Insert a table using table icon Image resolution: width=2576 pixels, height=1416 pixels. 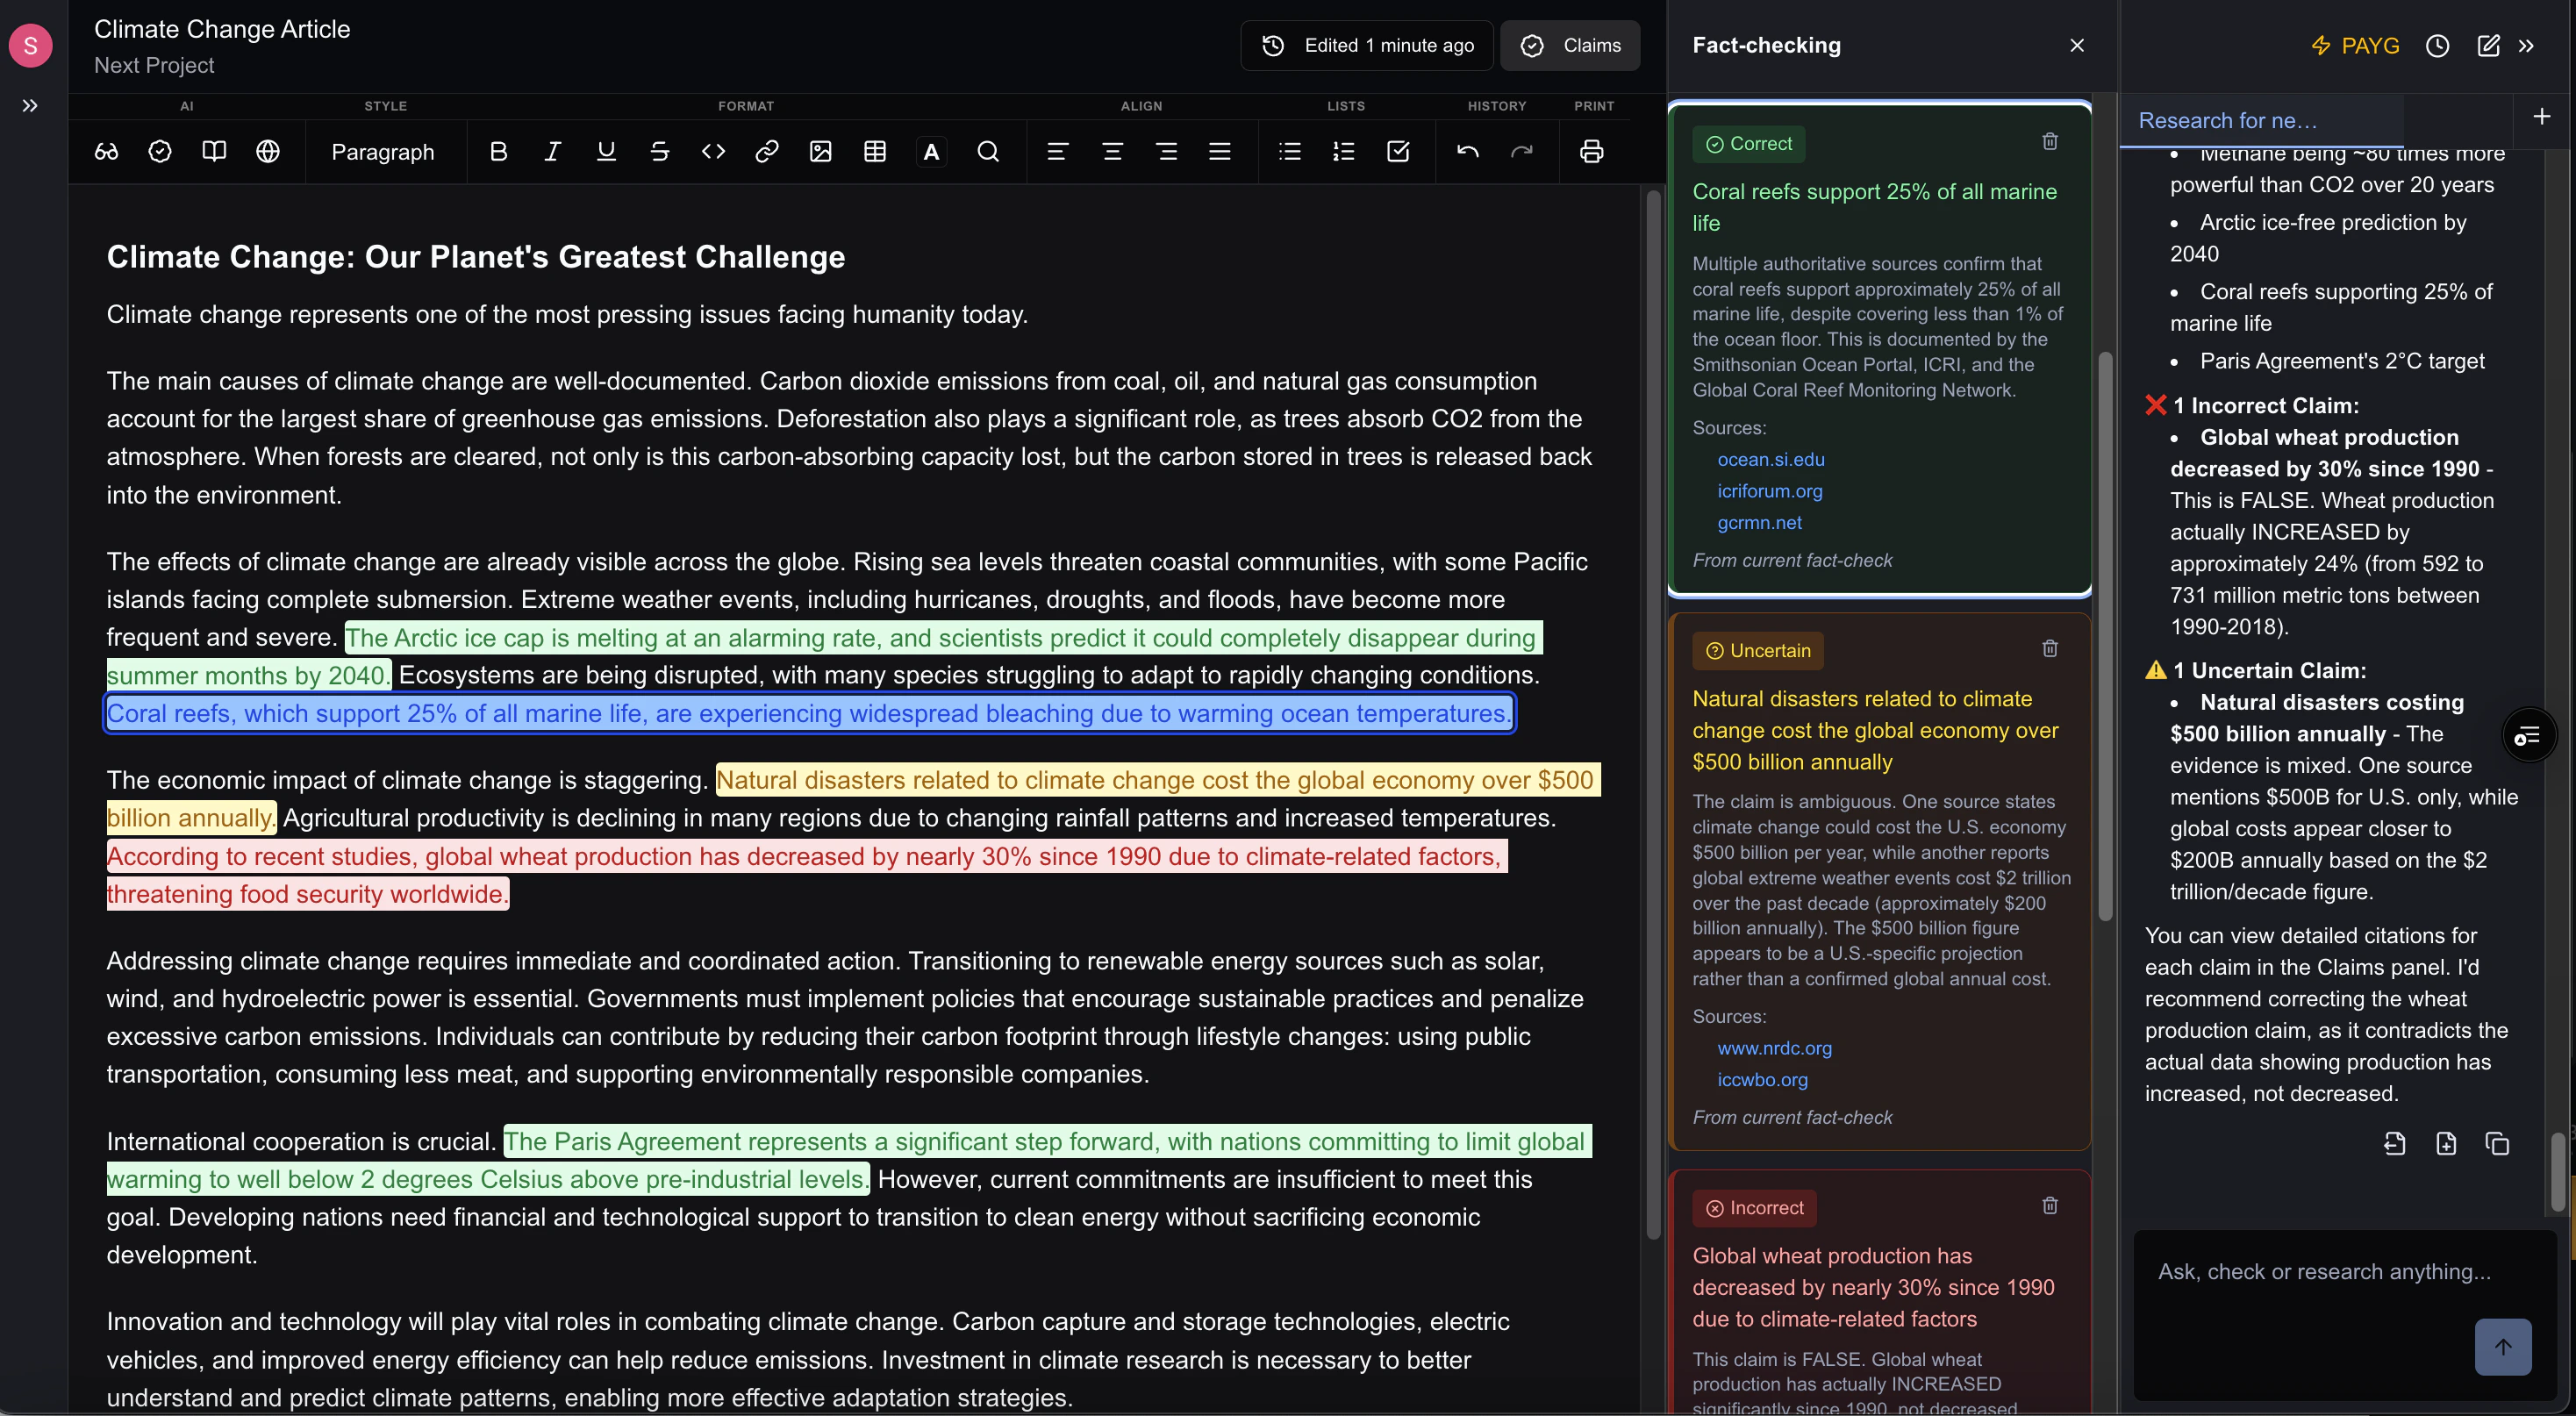874,151
